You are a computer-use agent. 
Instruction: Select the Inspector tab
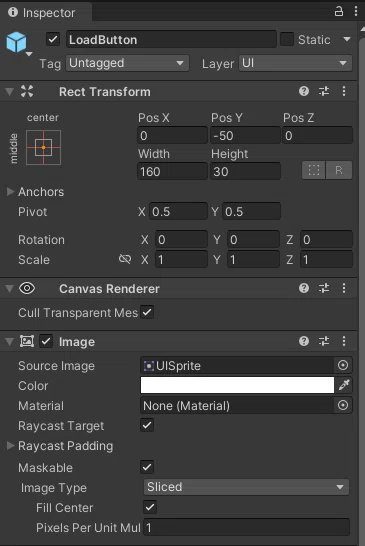coord(46,13)
